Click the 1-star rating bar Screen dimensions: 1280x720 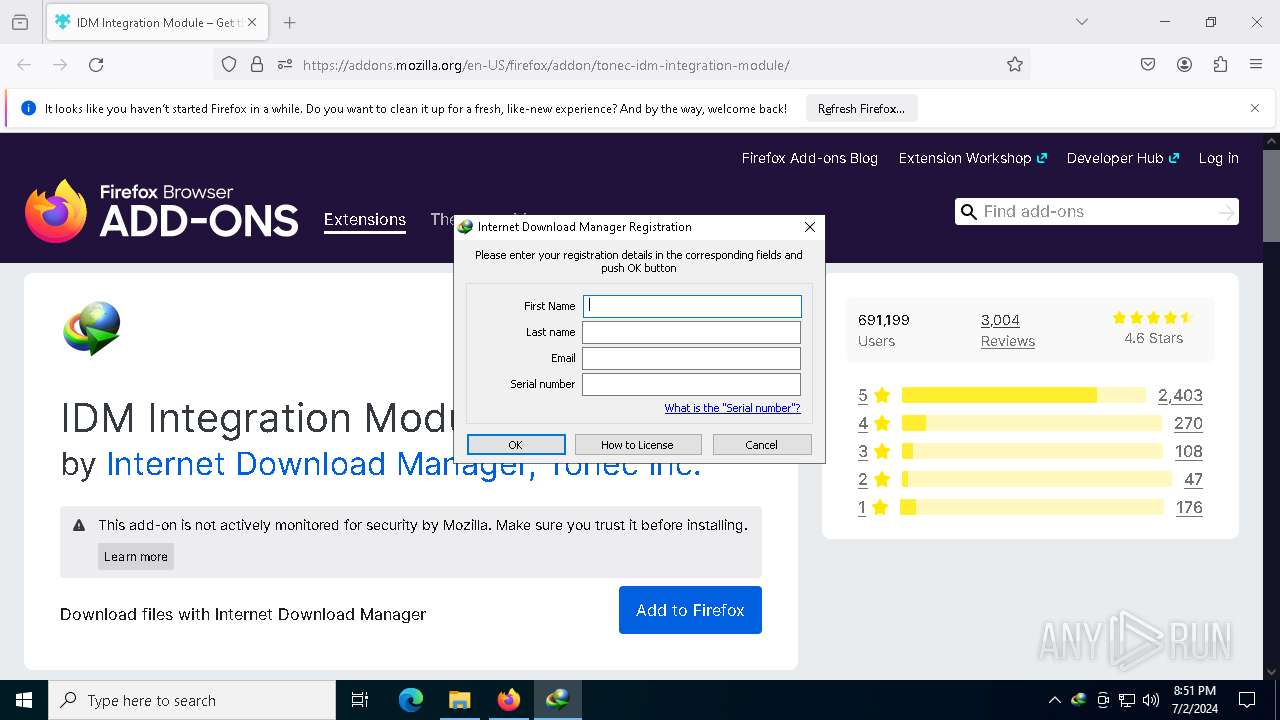coord(1032,507)
